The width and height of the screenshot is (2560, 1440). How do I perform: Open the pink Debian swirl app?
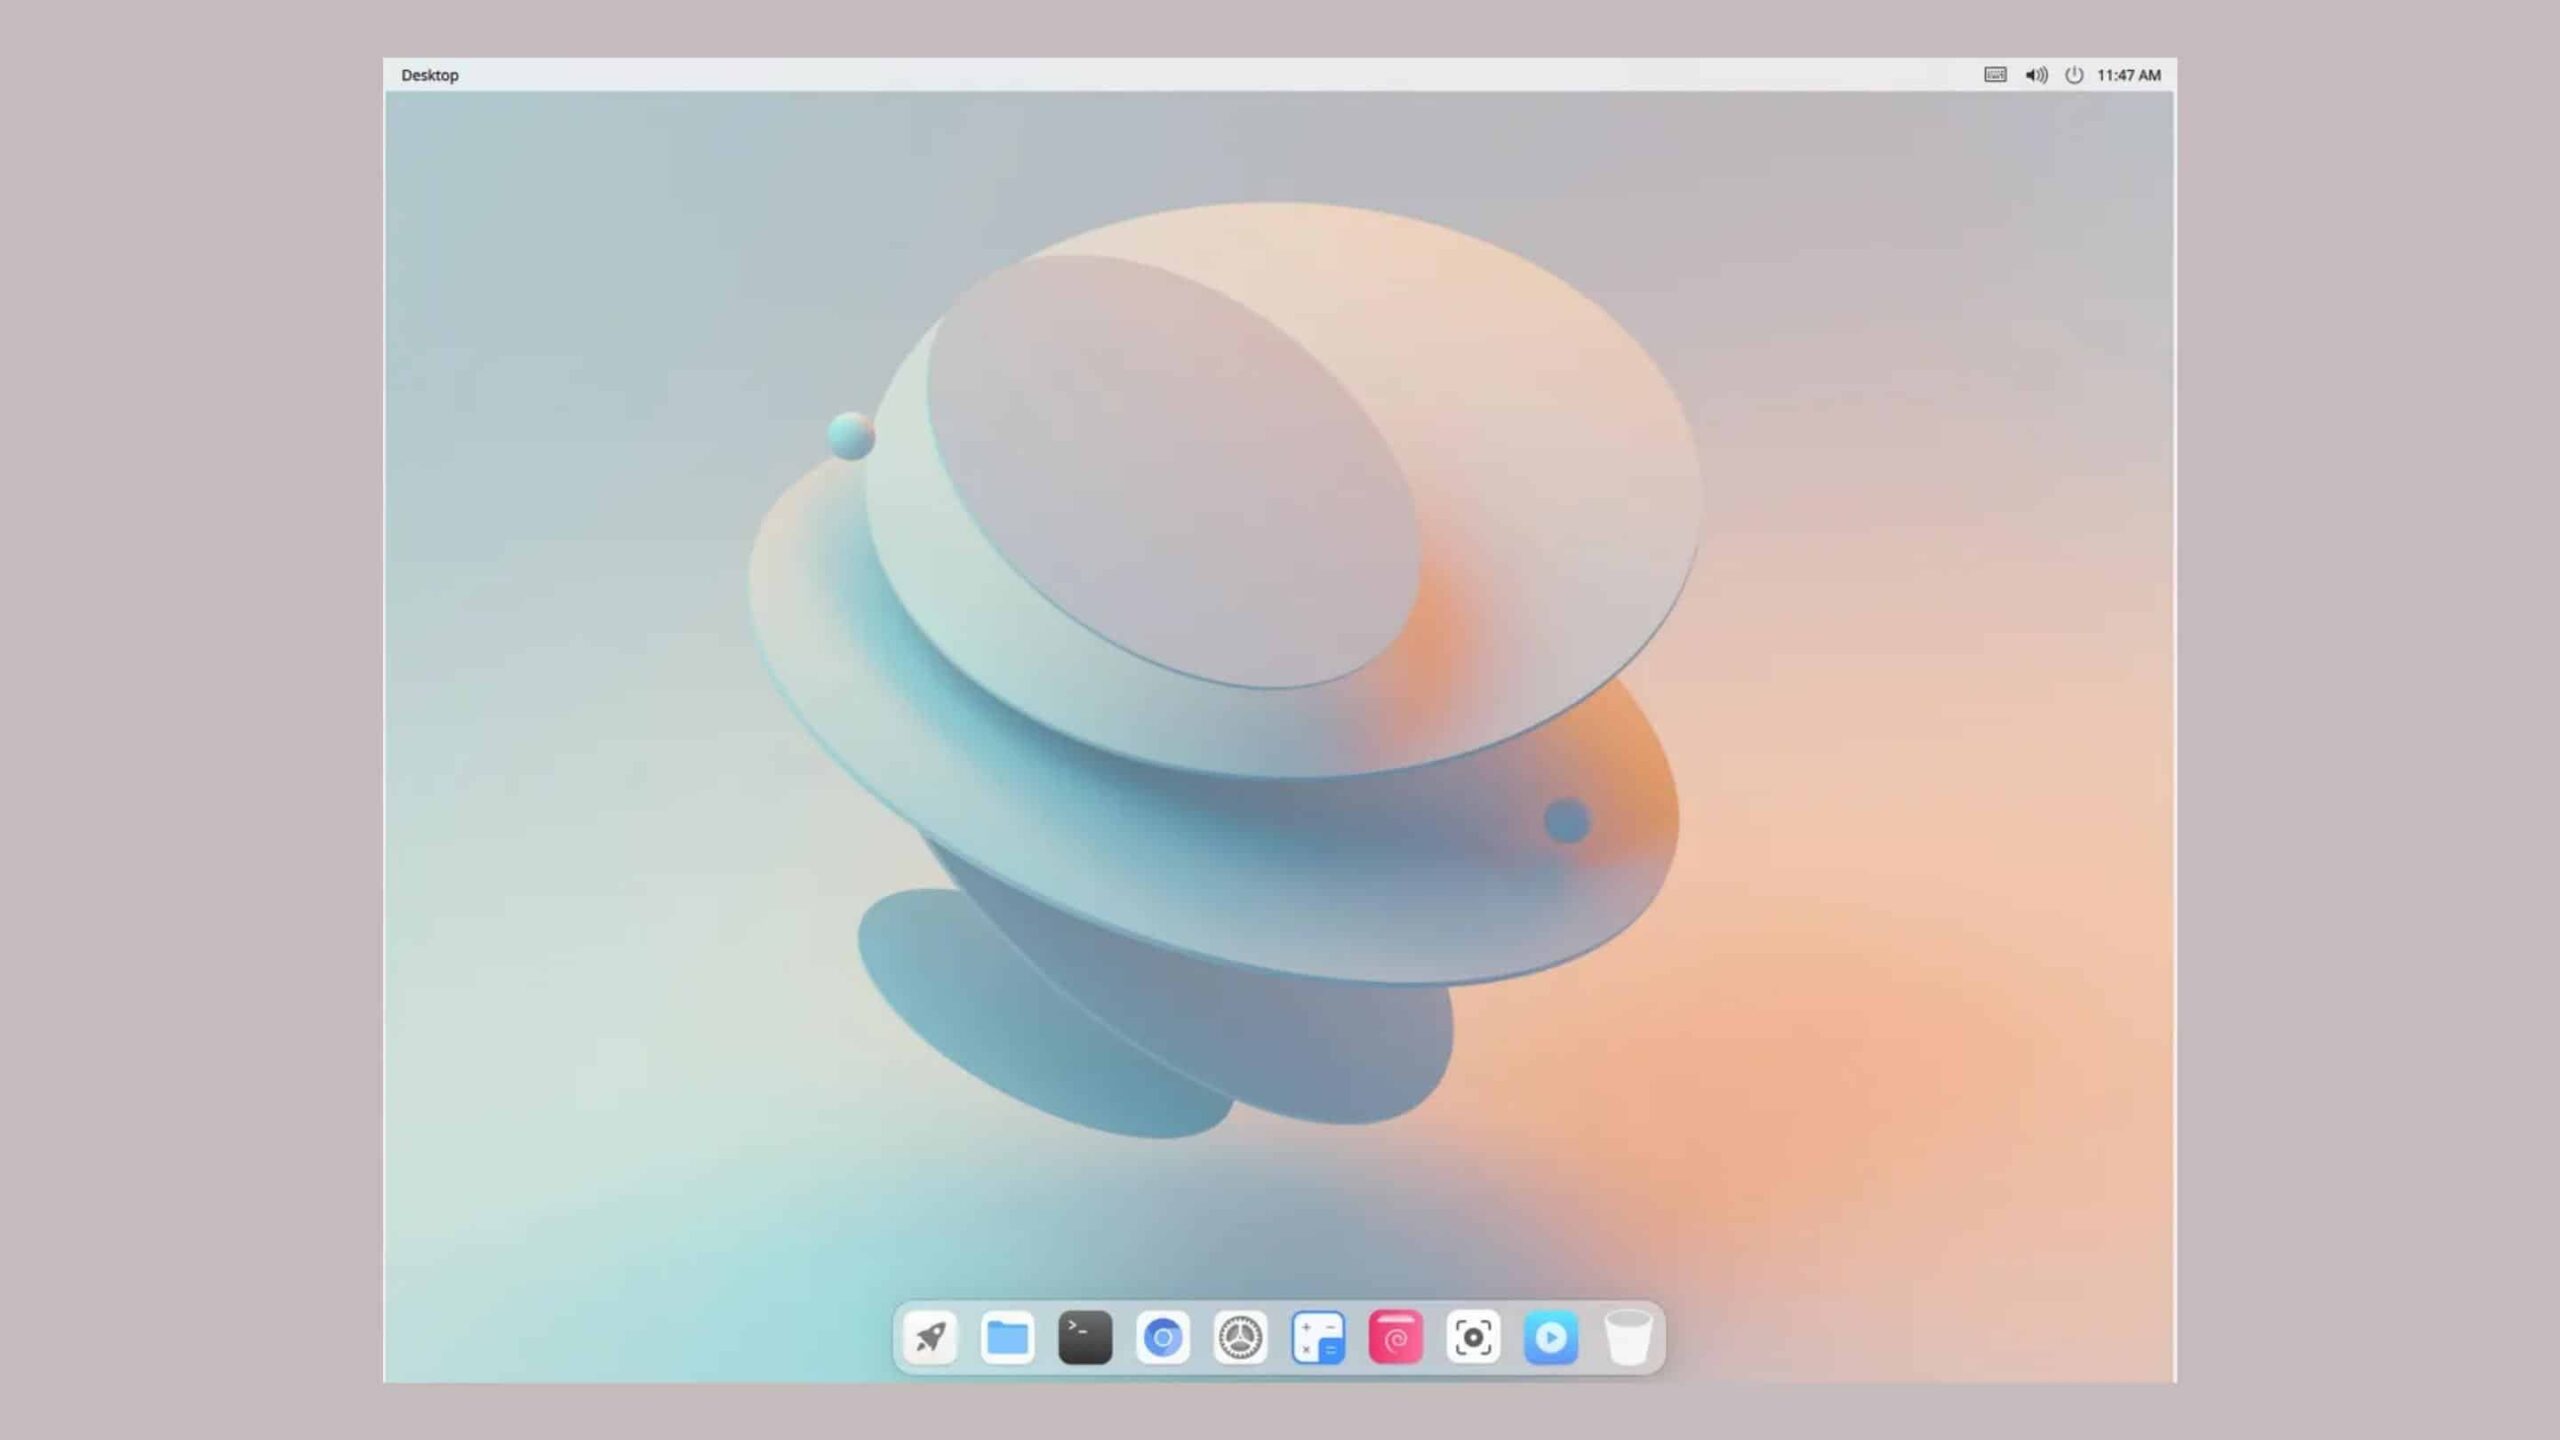pyautogui.click(x=1396, y=1337)
